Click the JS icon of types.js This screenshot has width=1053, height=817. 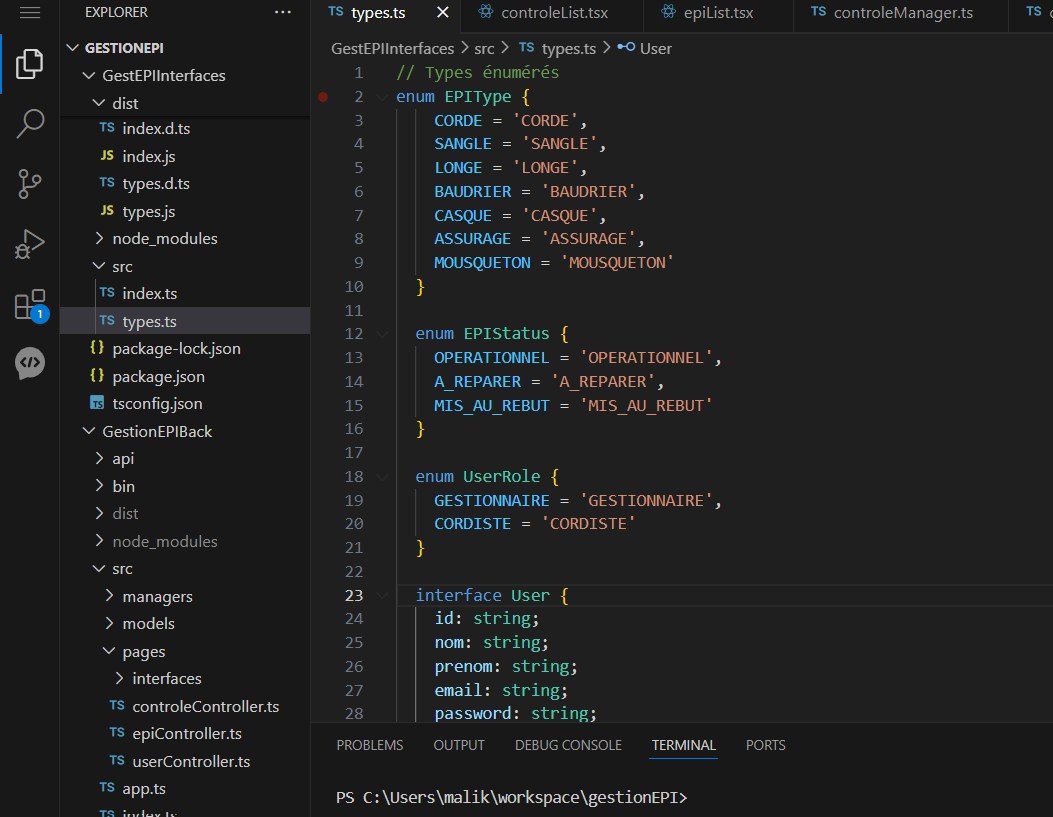coord(107,211)
